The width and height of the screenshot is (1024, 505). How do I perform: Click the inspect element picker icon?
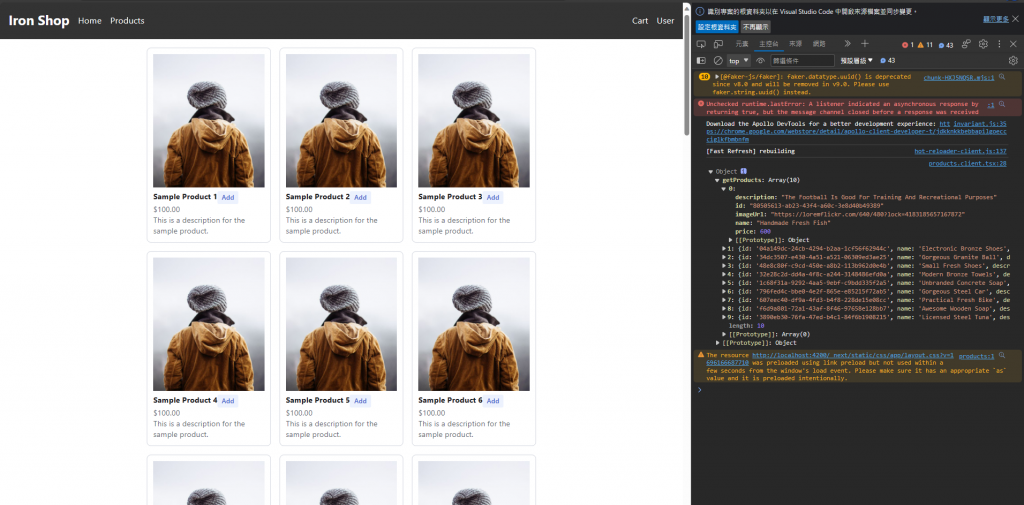tap(702, 44)
